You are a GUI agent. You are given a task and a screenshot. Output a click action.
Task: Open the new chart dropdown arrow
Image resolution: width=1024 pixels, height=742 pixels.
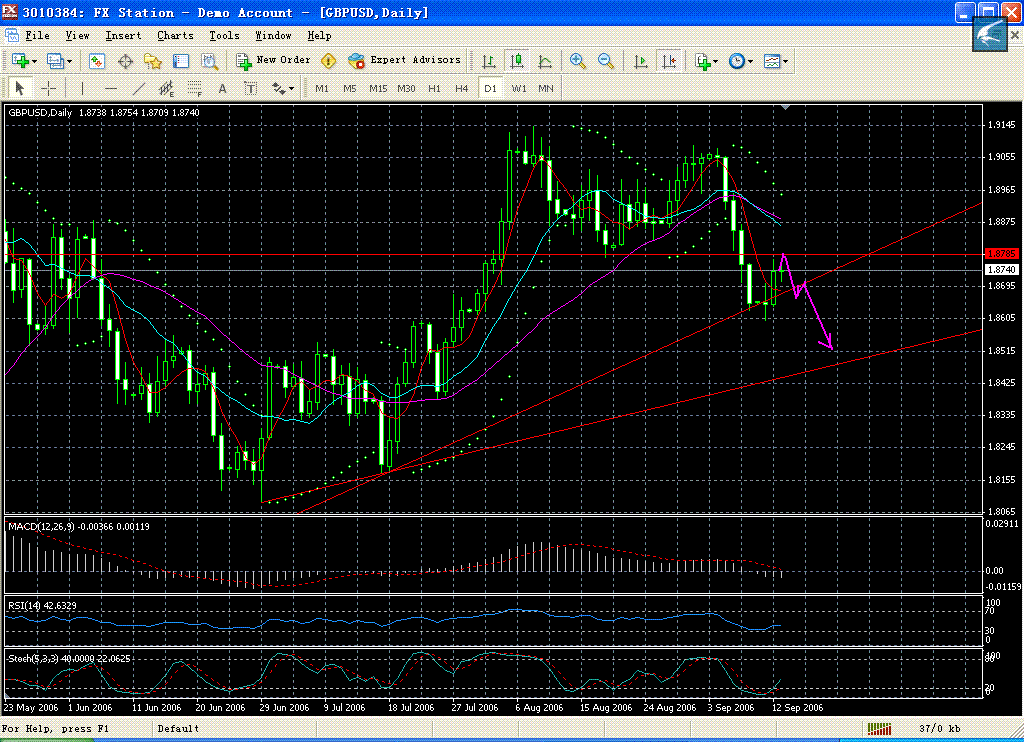coord(34,61)
